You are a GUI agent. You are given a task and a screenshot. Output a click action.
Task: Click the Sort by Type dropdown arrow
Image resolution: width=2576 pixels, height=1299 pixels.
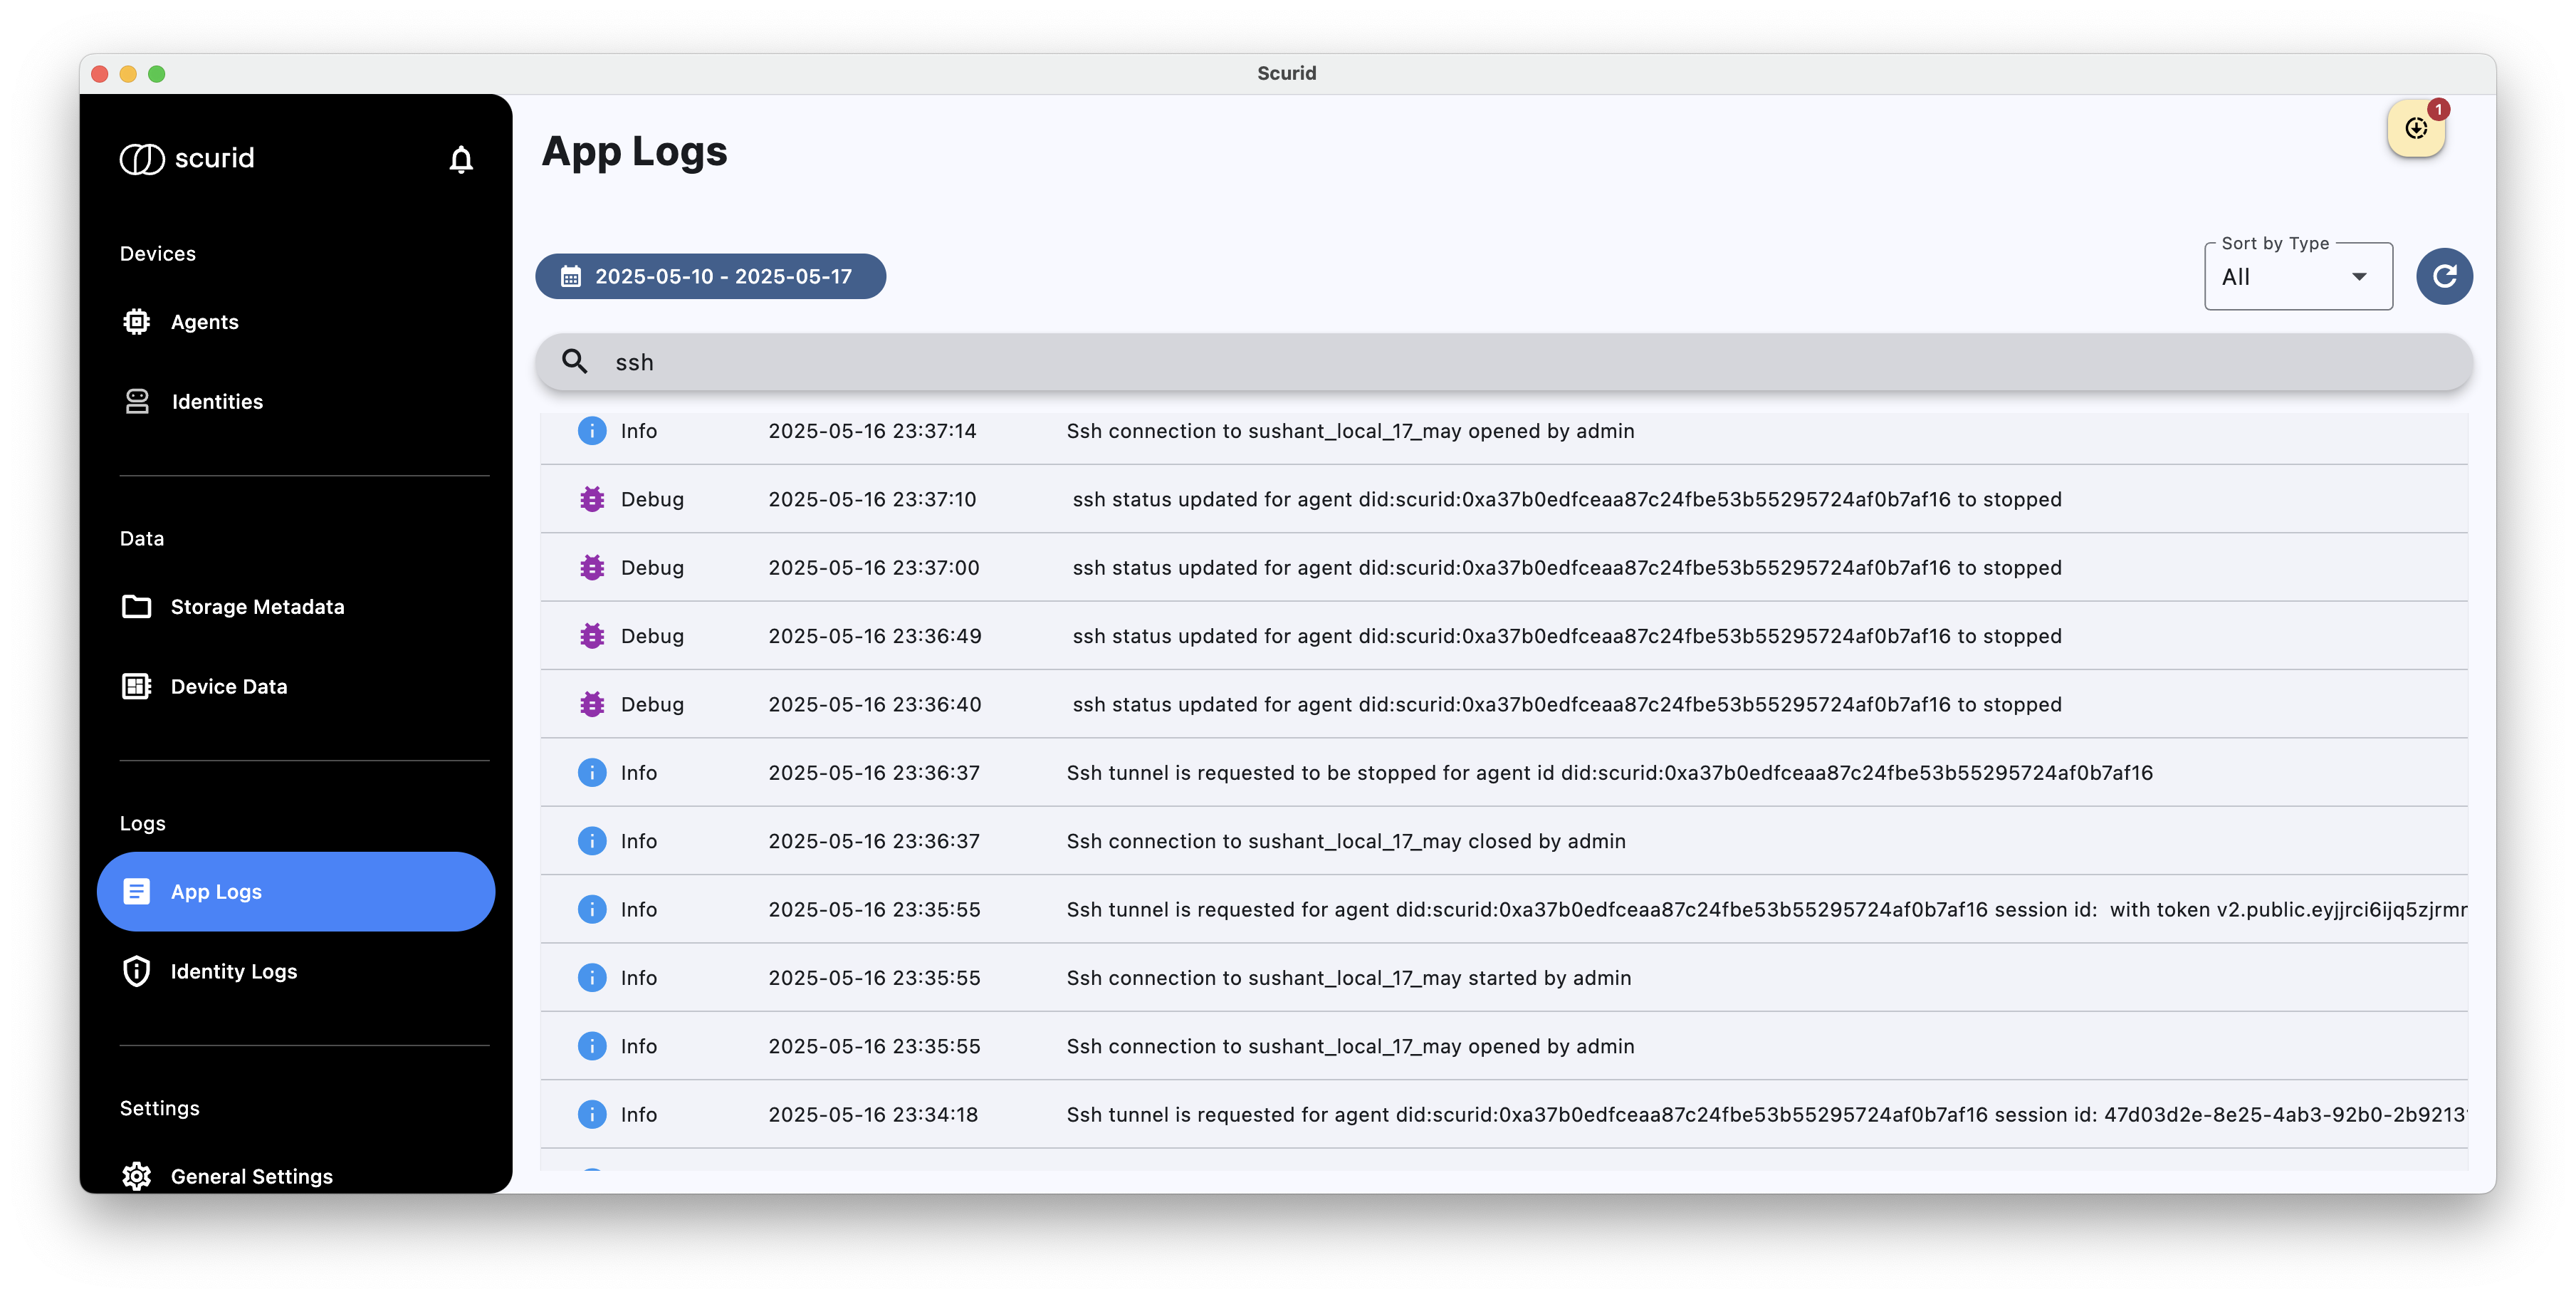click(2358, 277)
